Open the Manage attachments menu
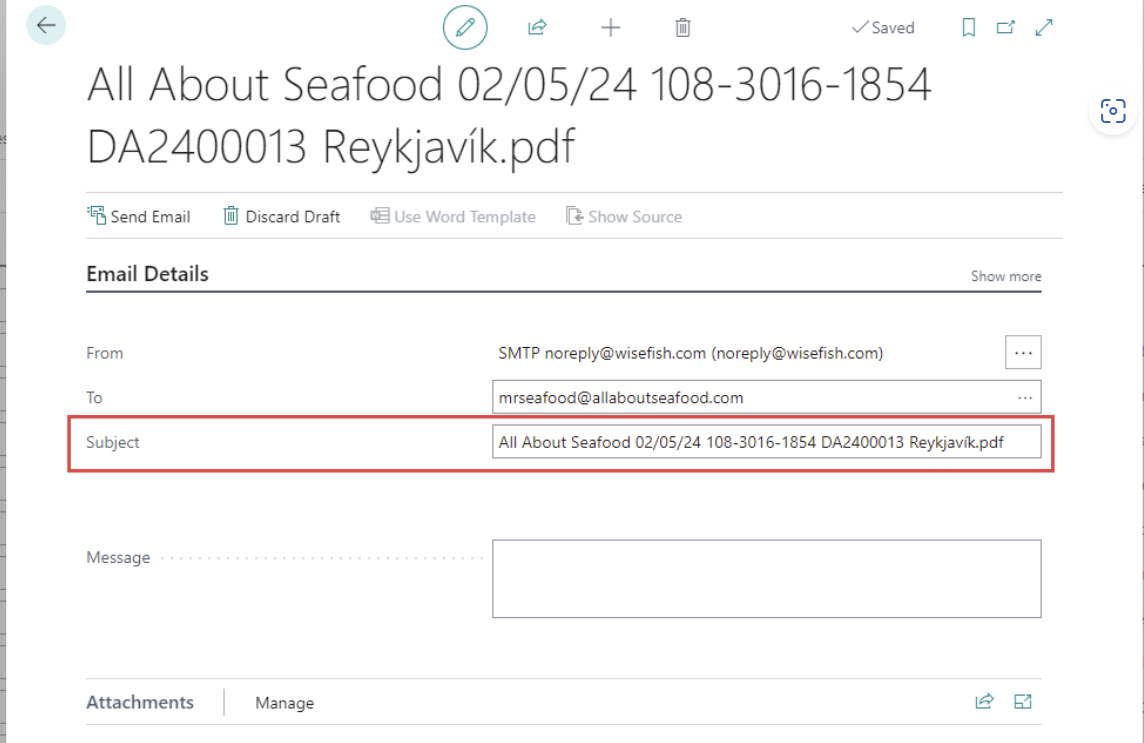The height and width of the screenshot is (743, 1144). [x=284, y=703]
